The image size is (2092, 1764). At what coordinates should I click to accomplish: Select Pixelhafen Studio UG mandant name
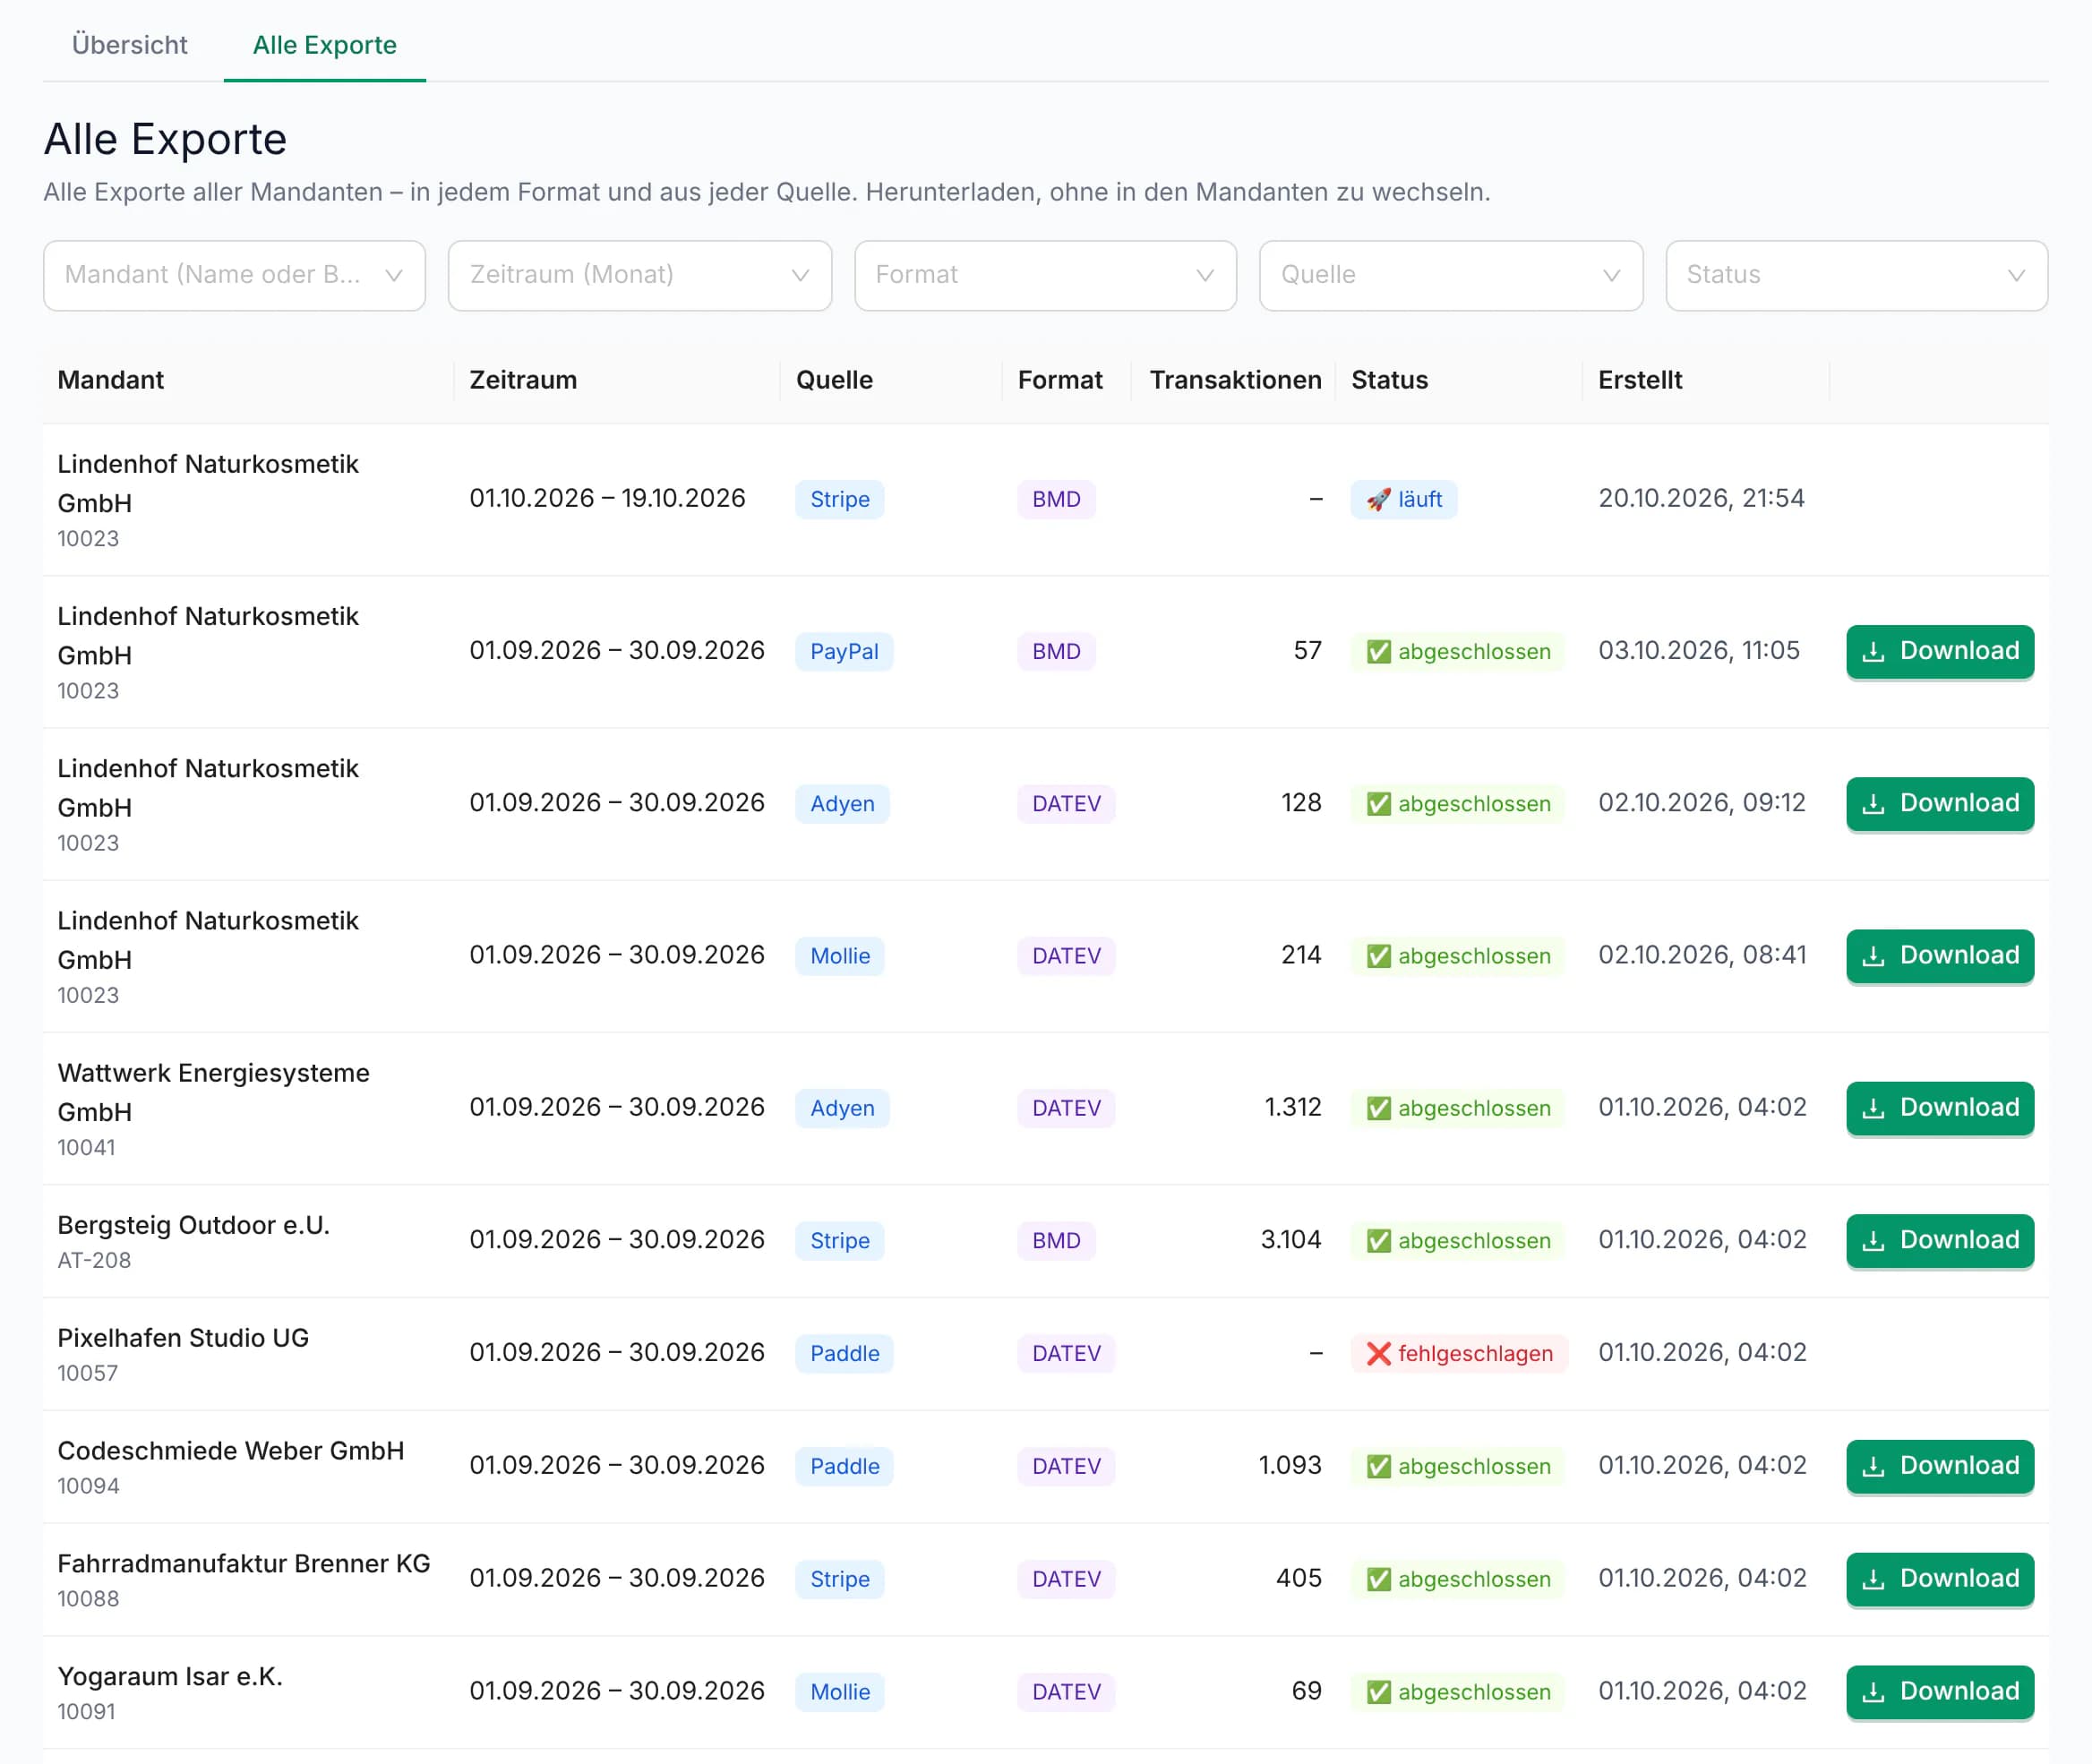tap(183, 1338)
